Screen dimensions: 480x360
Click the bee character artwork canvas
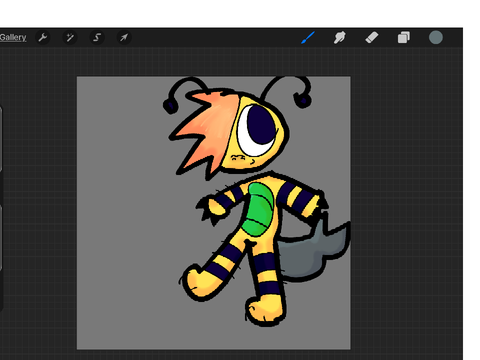(x=214, y=213)
